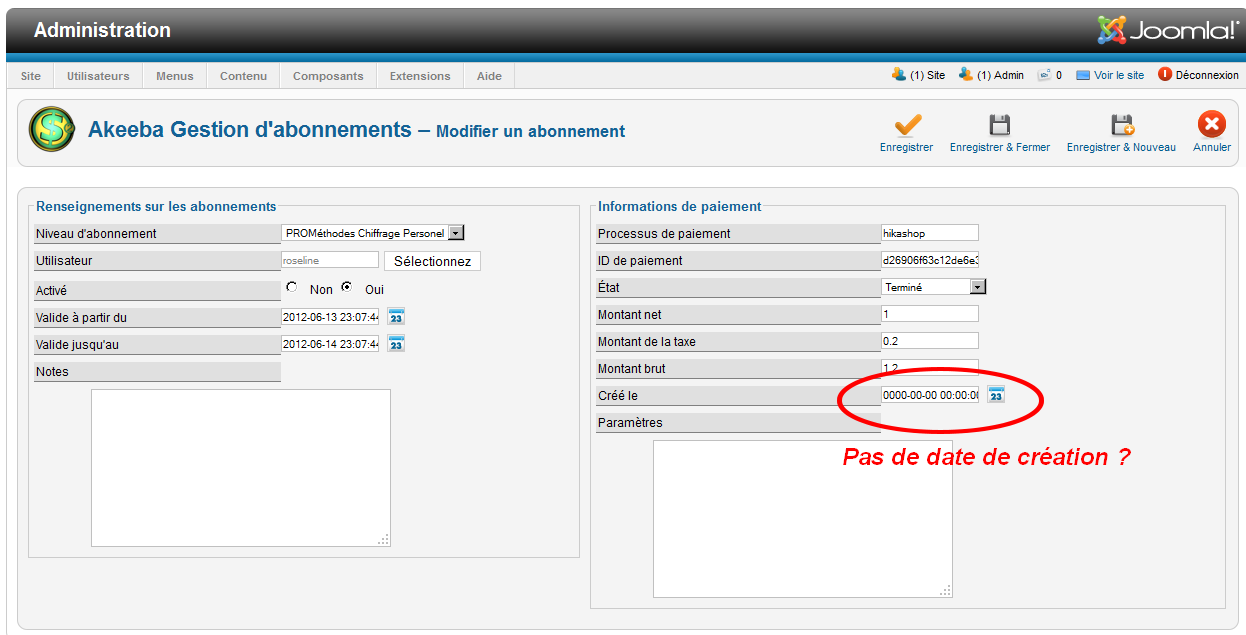The width and height of the screenshot is (1246, 635).
Task: Click the Administration header title
Action: [x=102, y=30]
